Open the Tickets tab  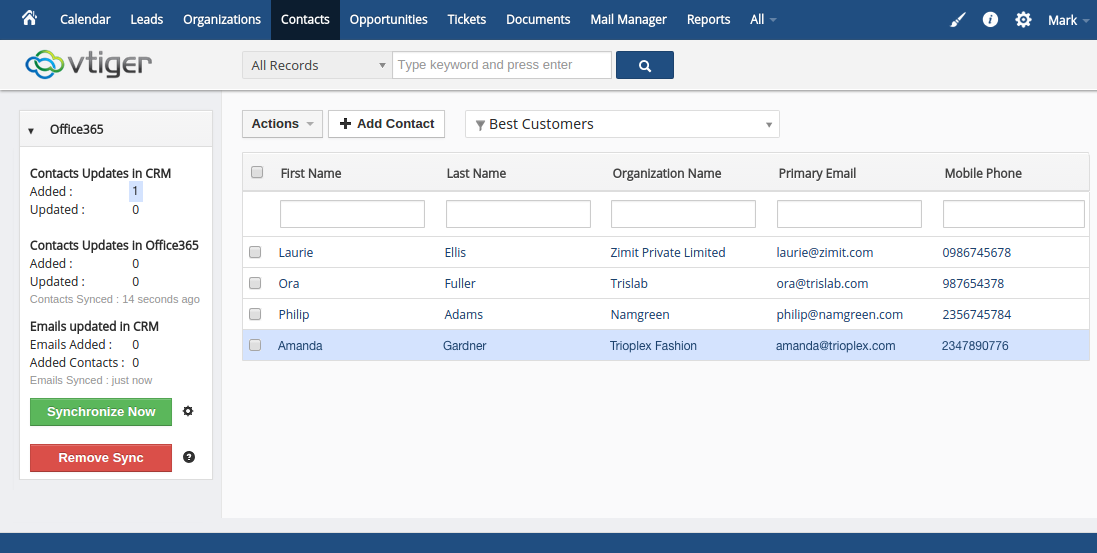coord(467,20)
